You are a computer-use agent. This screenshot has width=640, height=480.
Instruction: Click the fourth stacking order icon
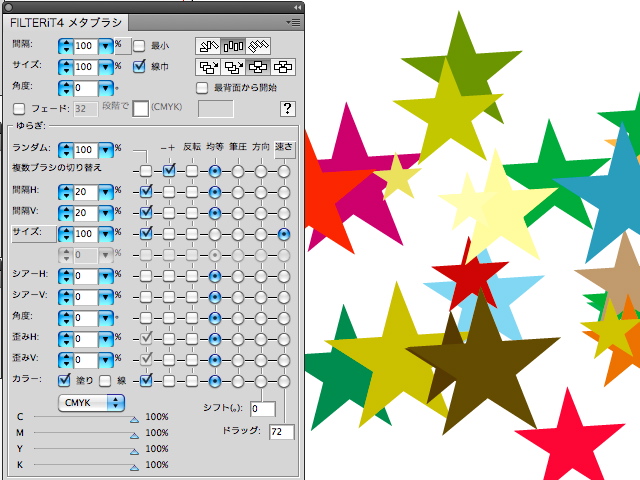[283, 67]
